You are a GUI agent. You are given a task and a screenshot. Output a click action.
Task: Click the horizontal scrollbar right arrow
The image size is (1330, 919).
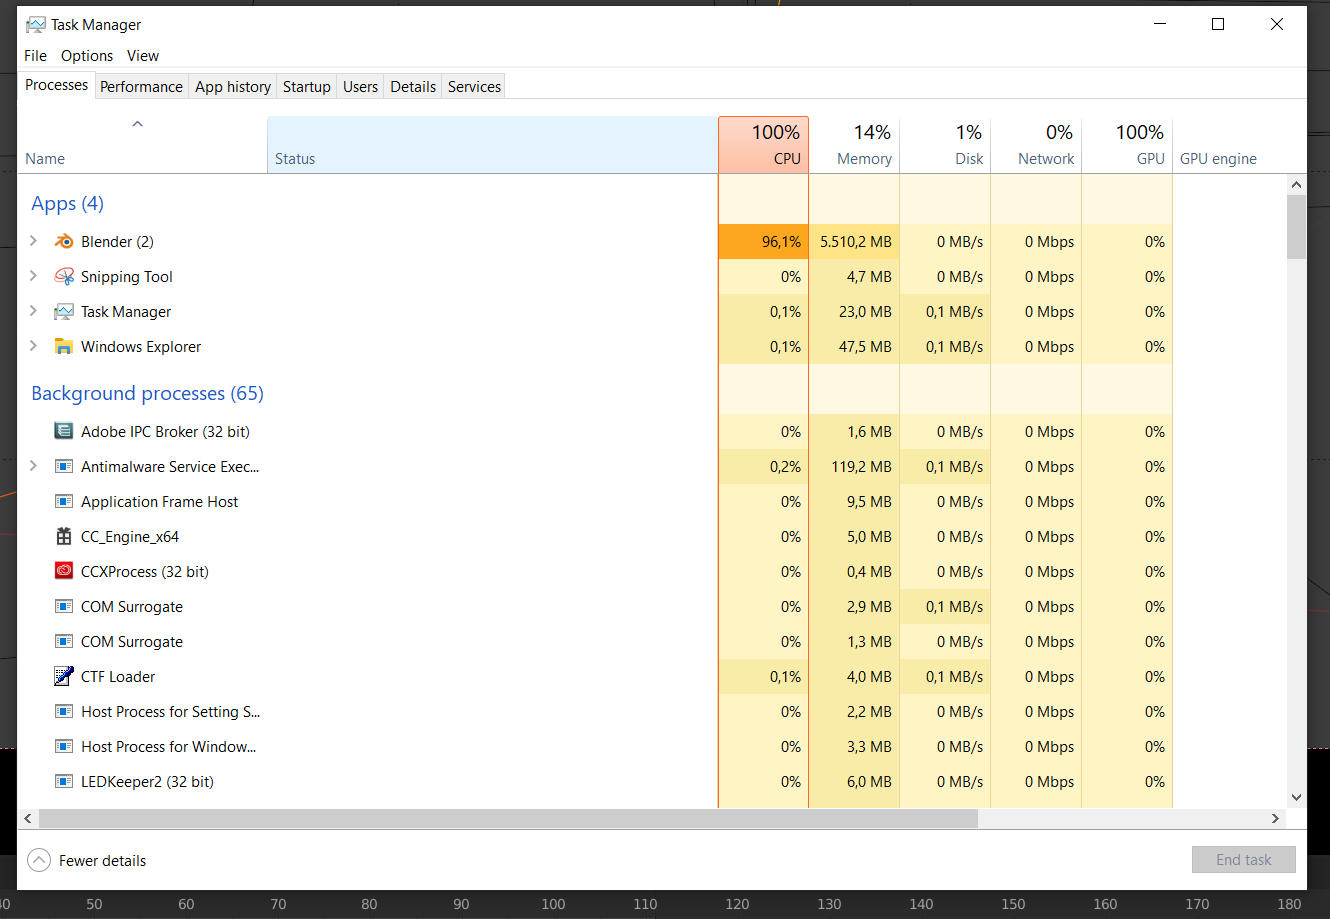pos(1275,818)
